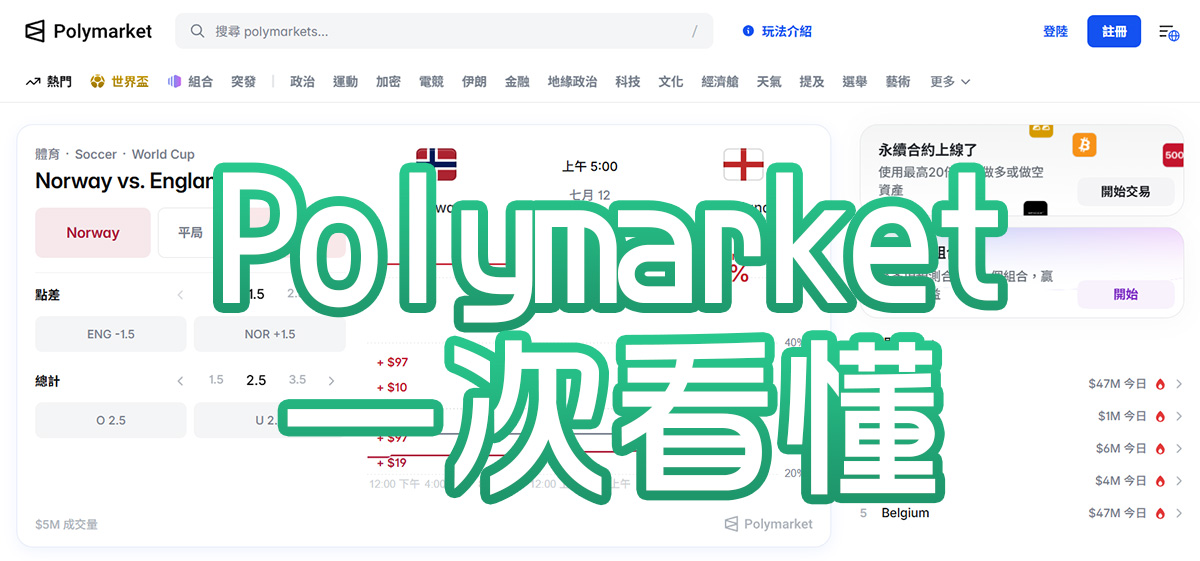Click the $5M 成交量 text

tap(66, 524)
